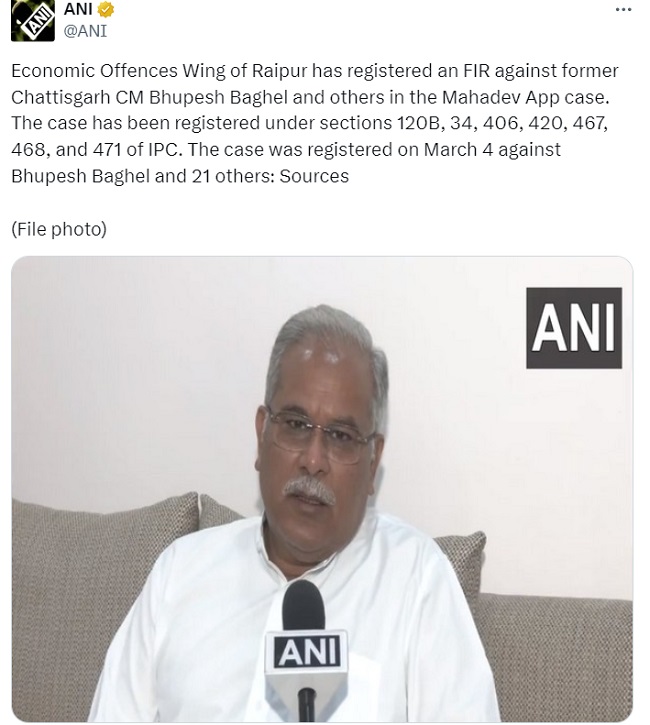Click the ANI watermark logo on the photo
This screenshot has width=650, height=725.
point(574,328)
